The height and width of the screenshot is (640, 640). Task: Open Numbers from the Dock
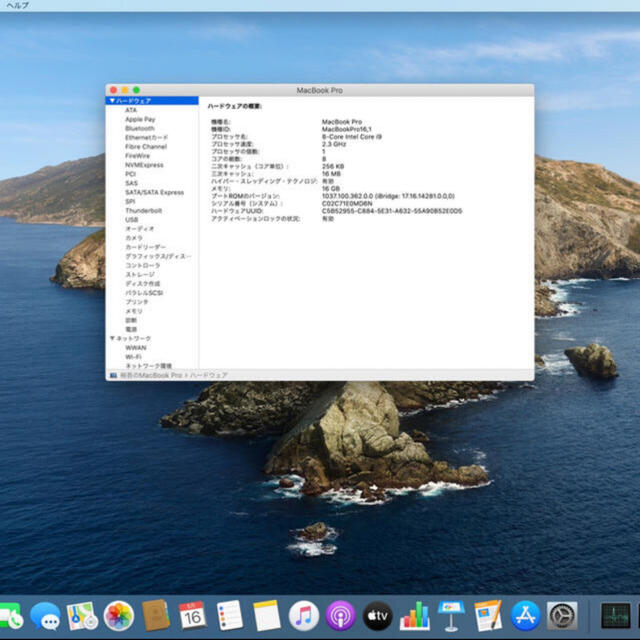(415, 616)
